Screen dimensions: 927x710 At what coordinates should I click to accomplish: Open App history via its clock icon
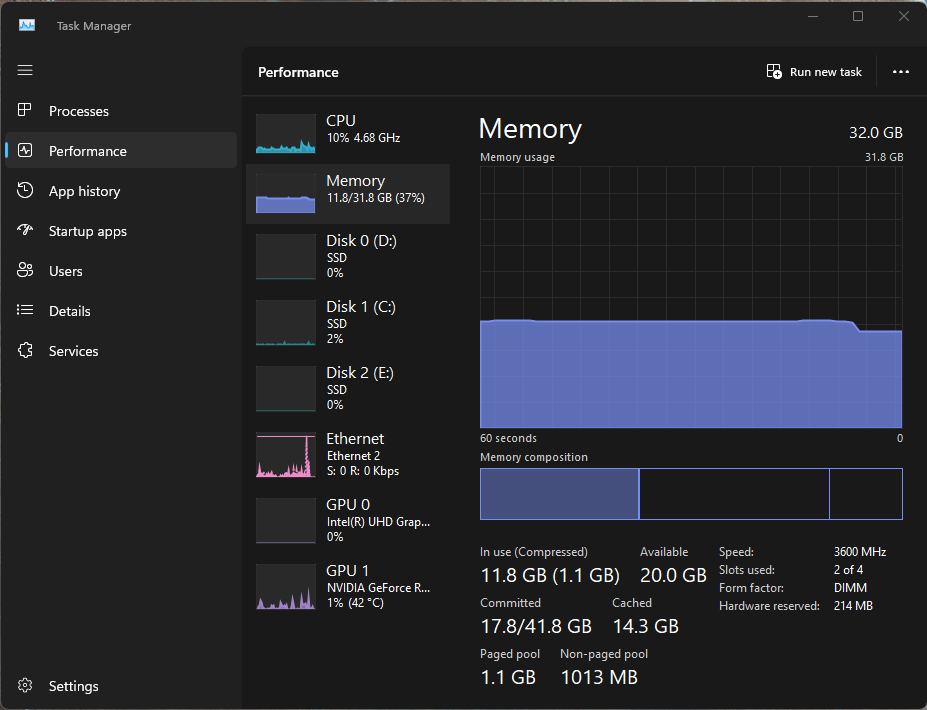pyautogui.click(x=26, y=191)
